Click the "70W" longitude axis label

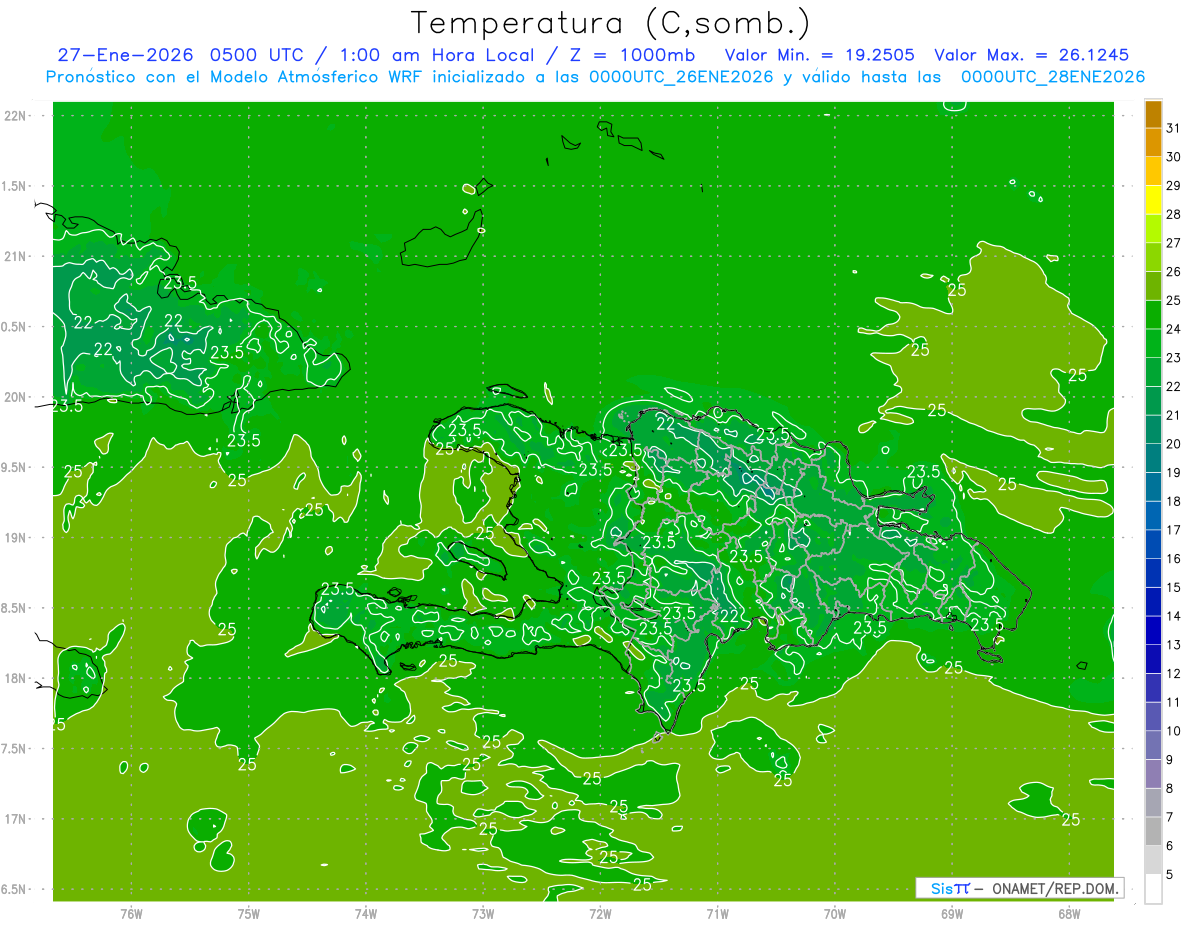point(835,913)
